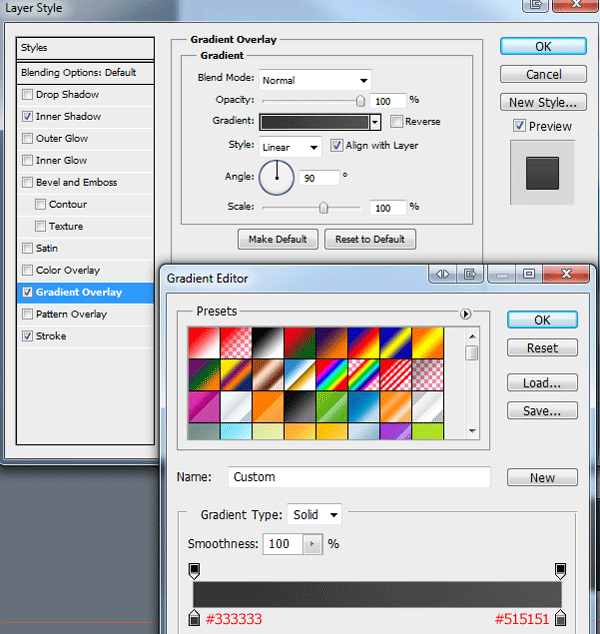Click the gradient preview bar in editor
600x634 pixels.
[377, 594]
